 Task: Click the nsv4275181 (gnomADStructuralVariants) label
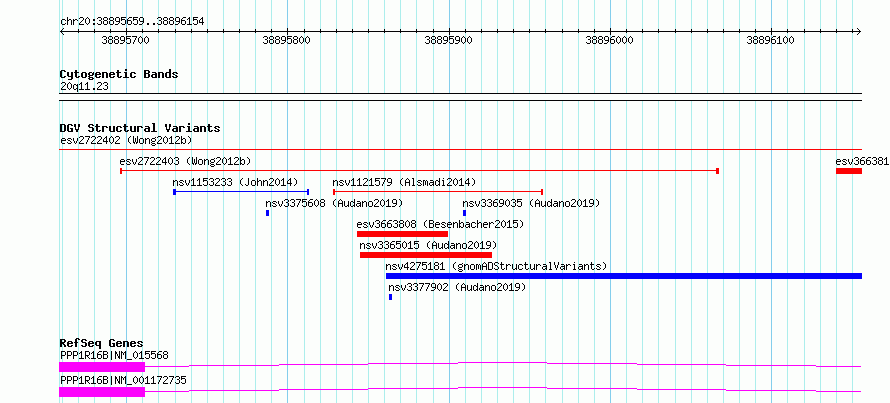pos(496,266)
